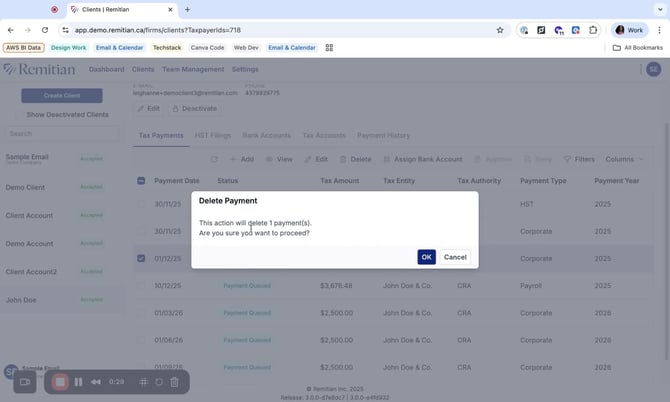Stop the screen recording
670x402 pixels.
point(60,382)
